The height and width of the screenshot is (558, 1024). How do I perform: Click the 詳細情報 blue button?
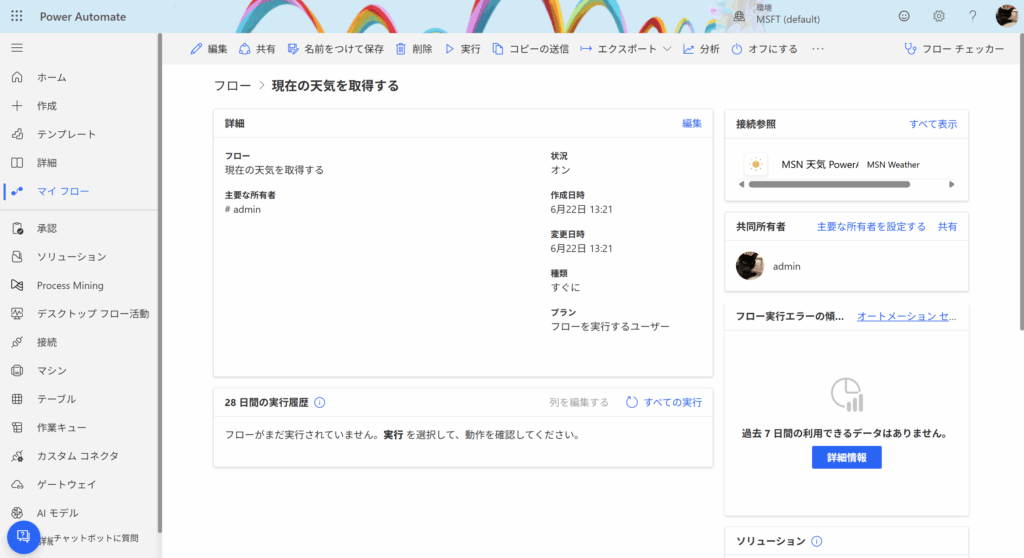pos(846,457)
